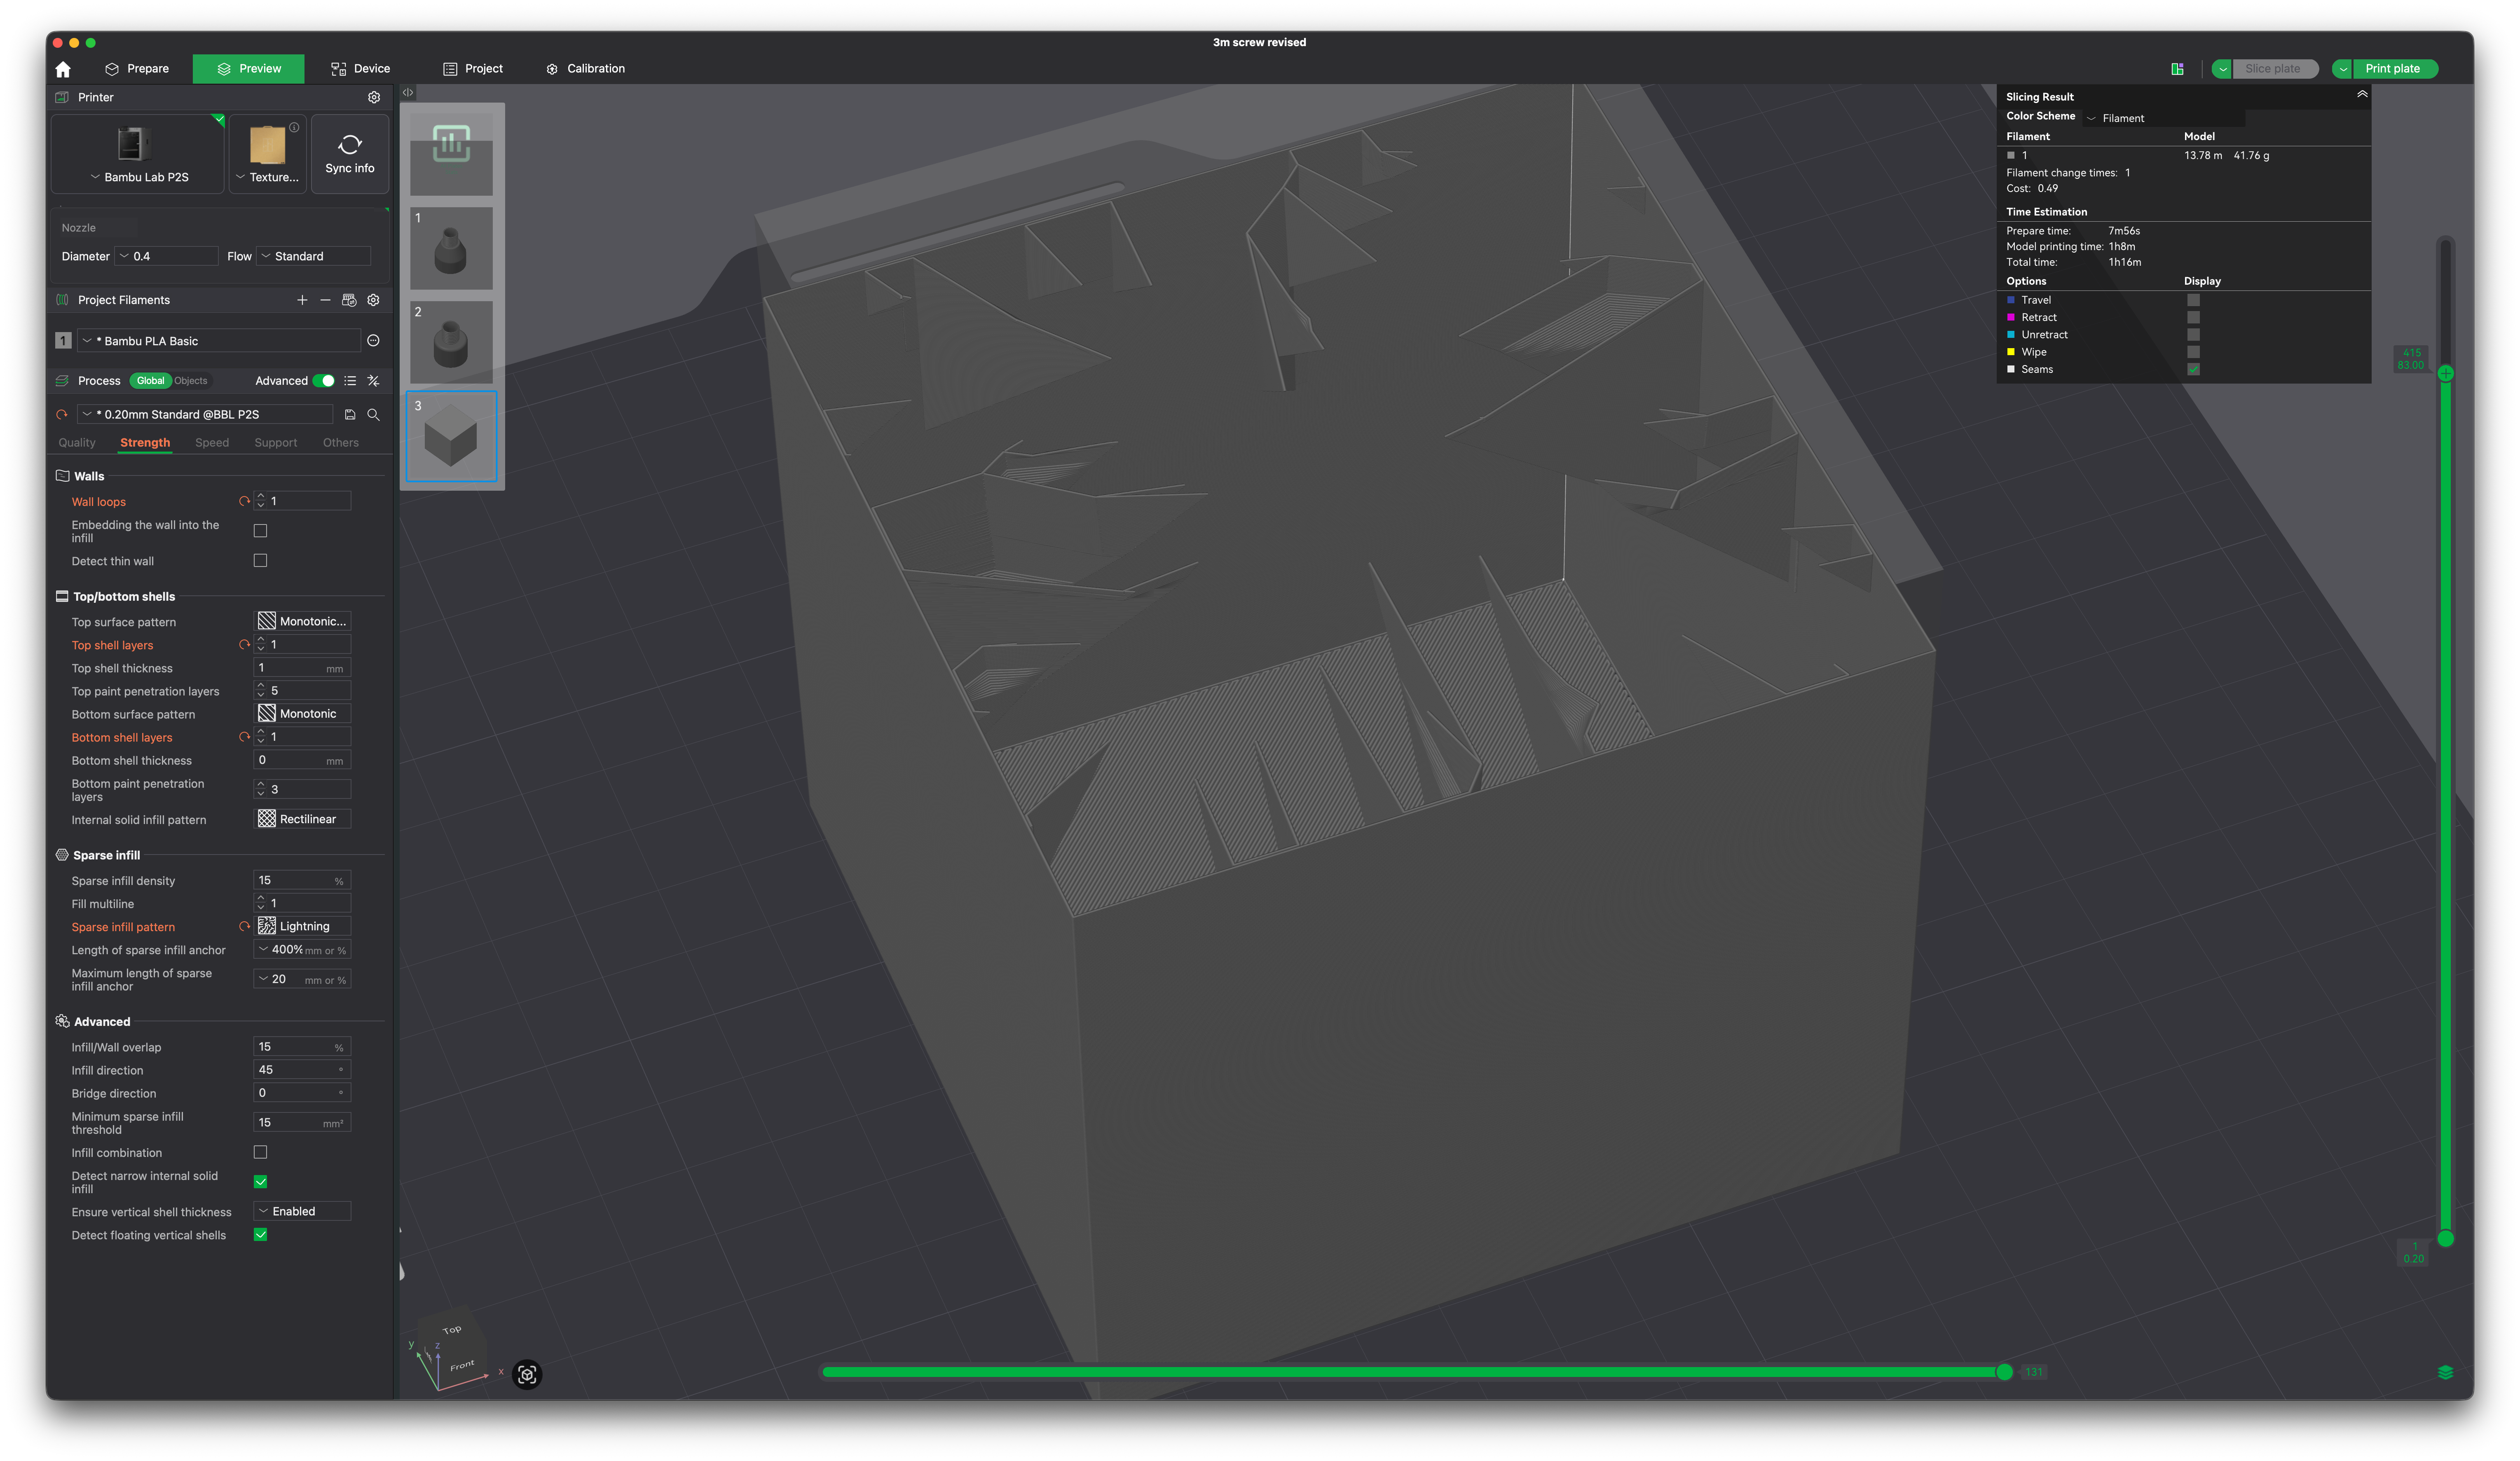
Task: Select plate 2 thumbnail
Action: tap(451, 343)
